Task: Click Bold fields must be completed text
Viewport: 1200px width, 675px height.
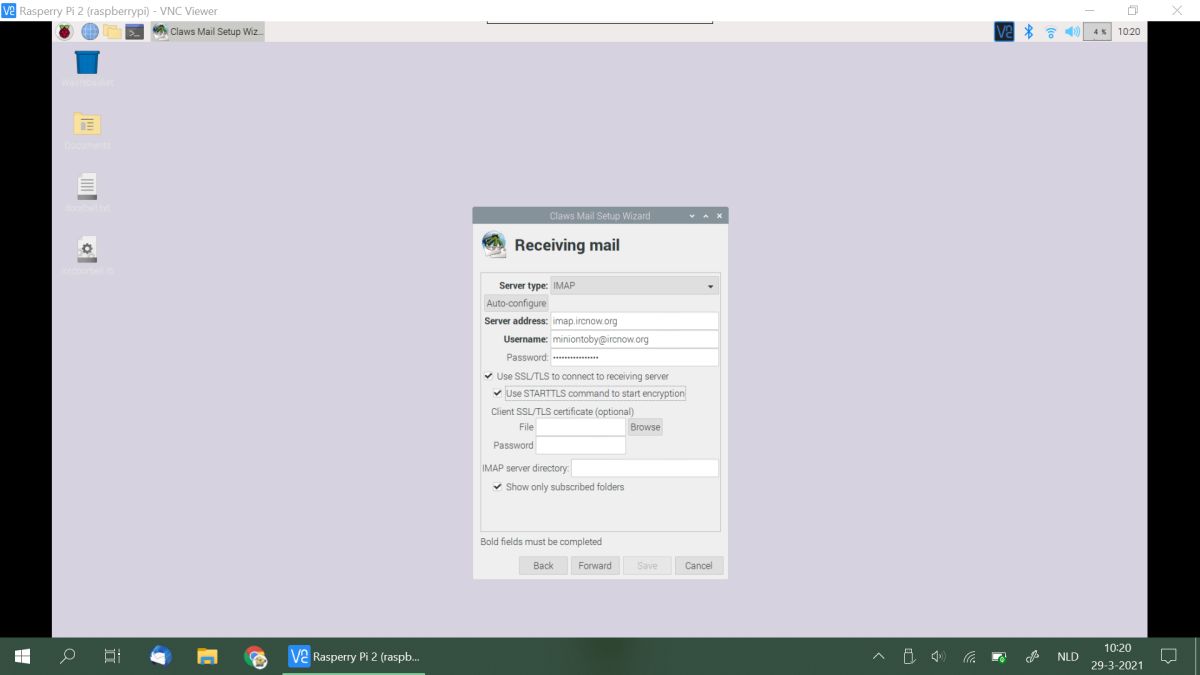Action: [x=541, y=542]
